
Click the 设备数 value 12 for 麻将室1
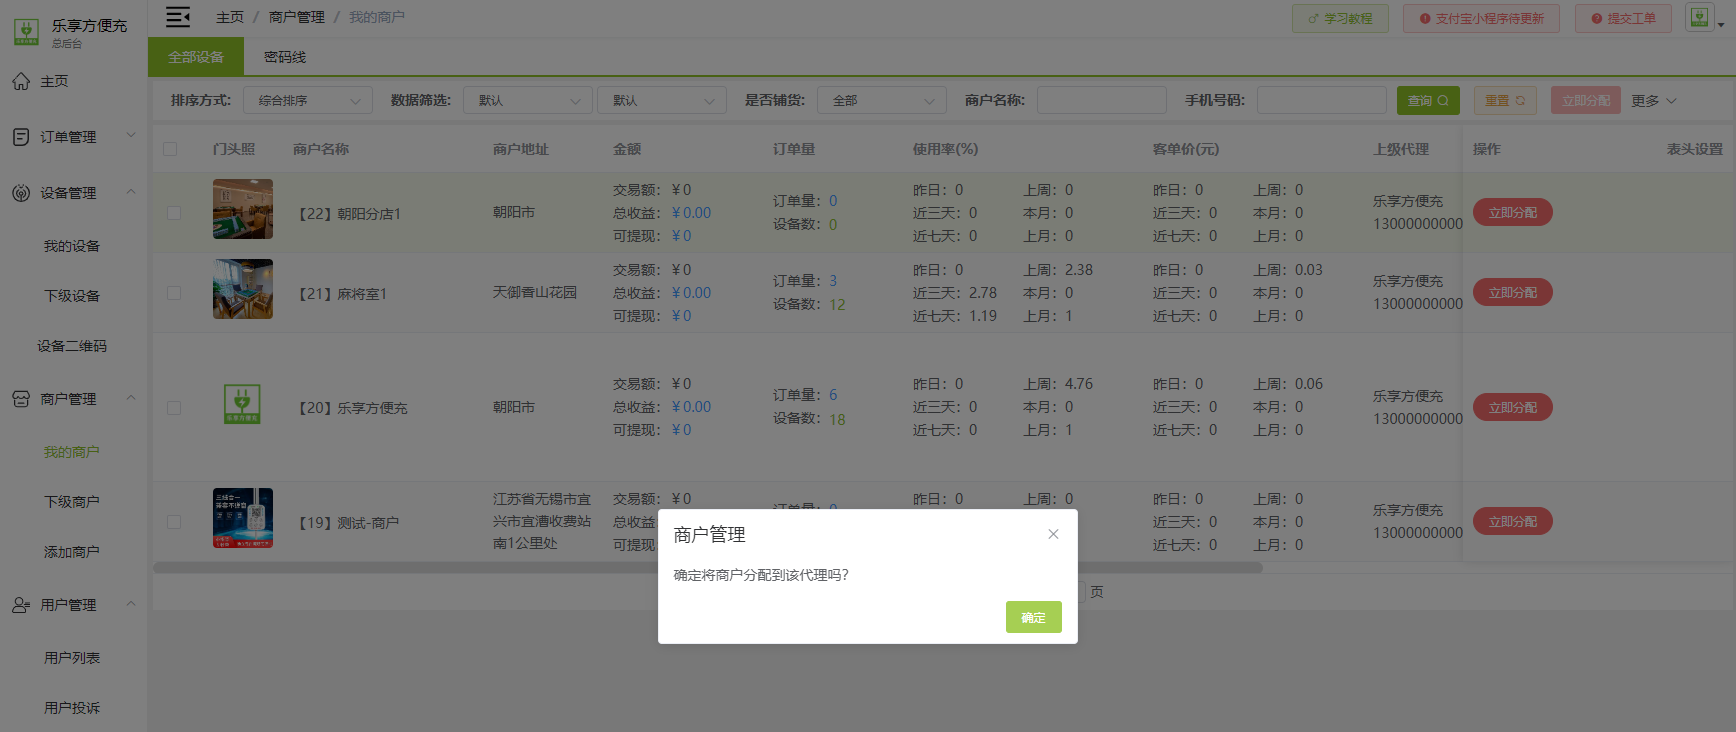click(837, 305)
